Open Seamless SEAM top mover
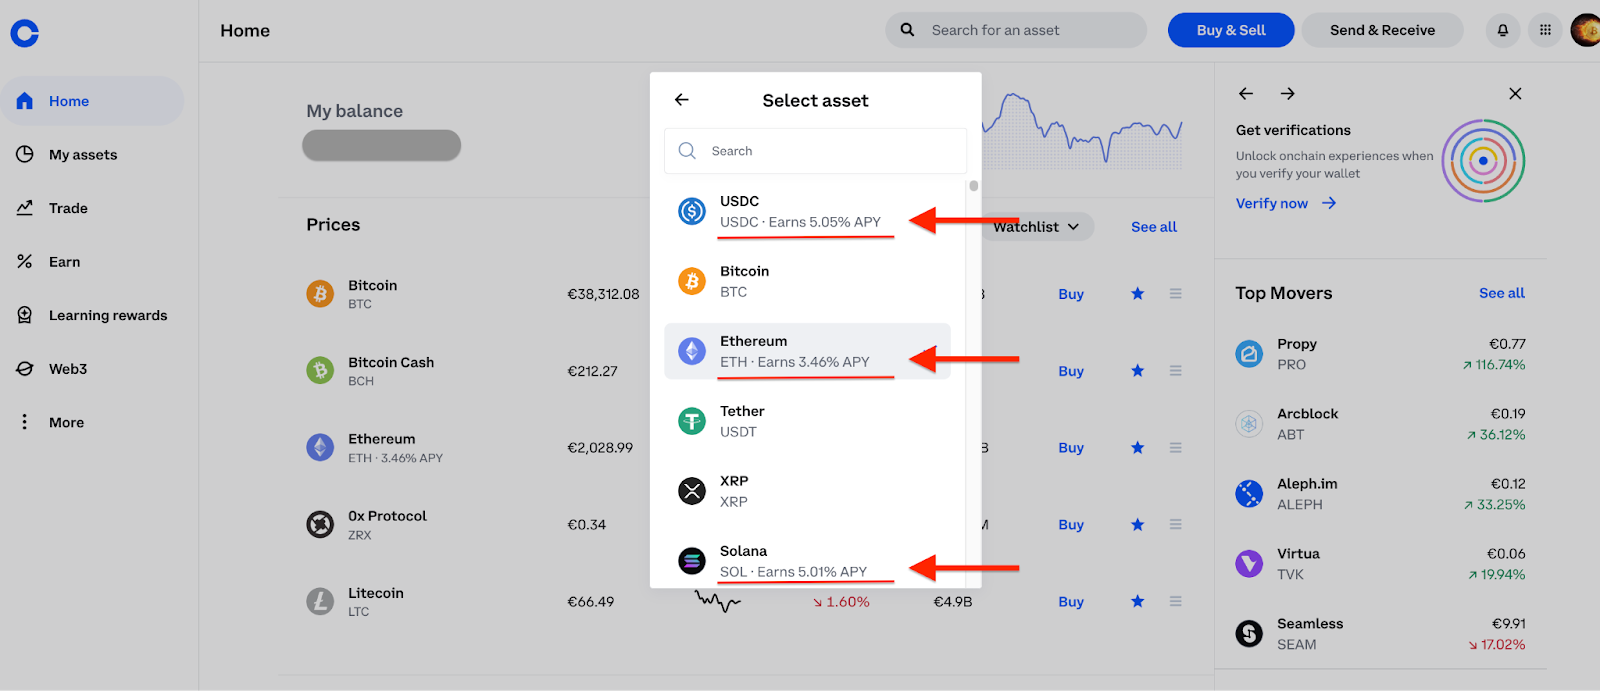This screenshot has height=691, width=1600. pos(1380,634)
